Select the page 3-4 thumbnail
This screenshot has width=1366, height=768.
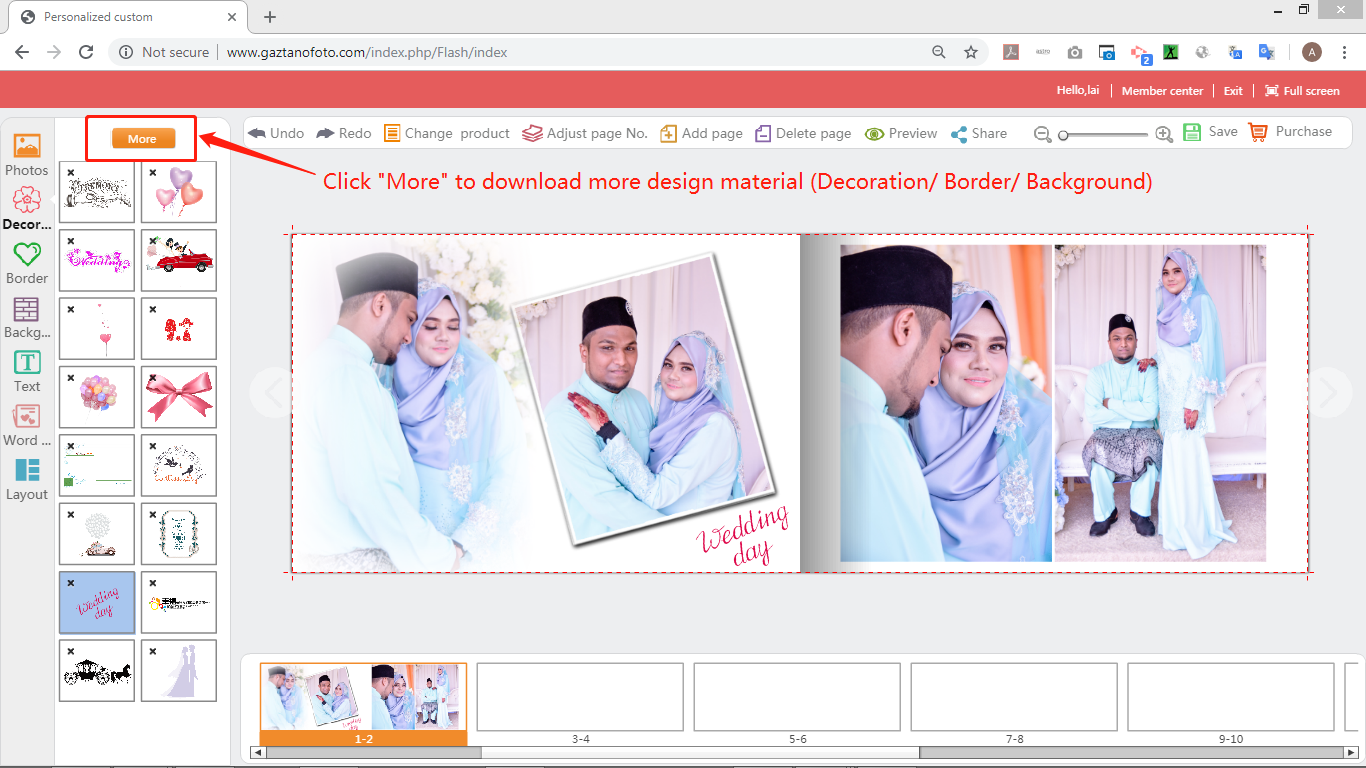[580, 697]
